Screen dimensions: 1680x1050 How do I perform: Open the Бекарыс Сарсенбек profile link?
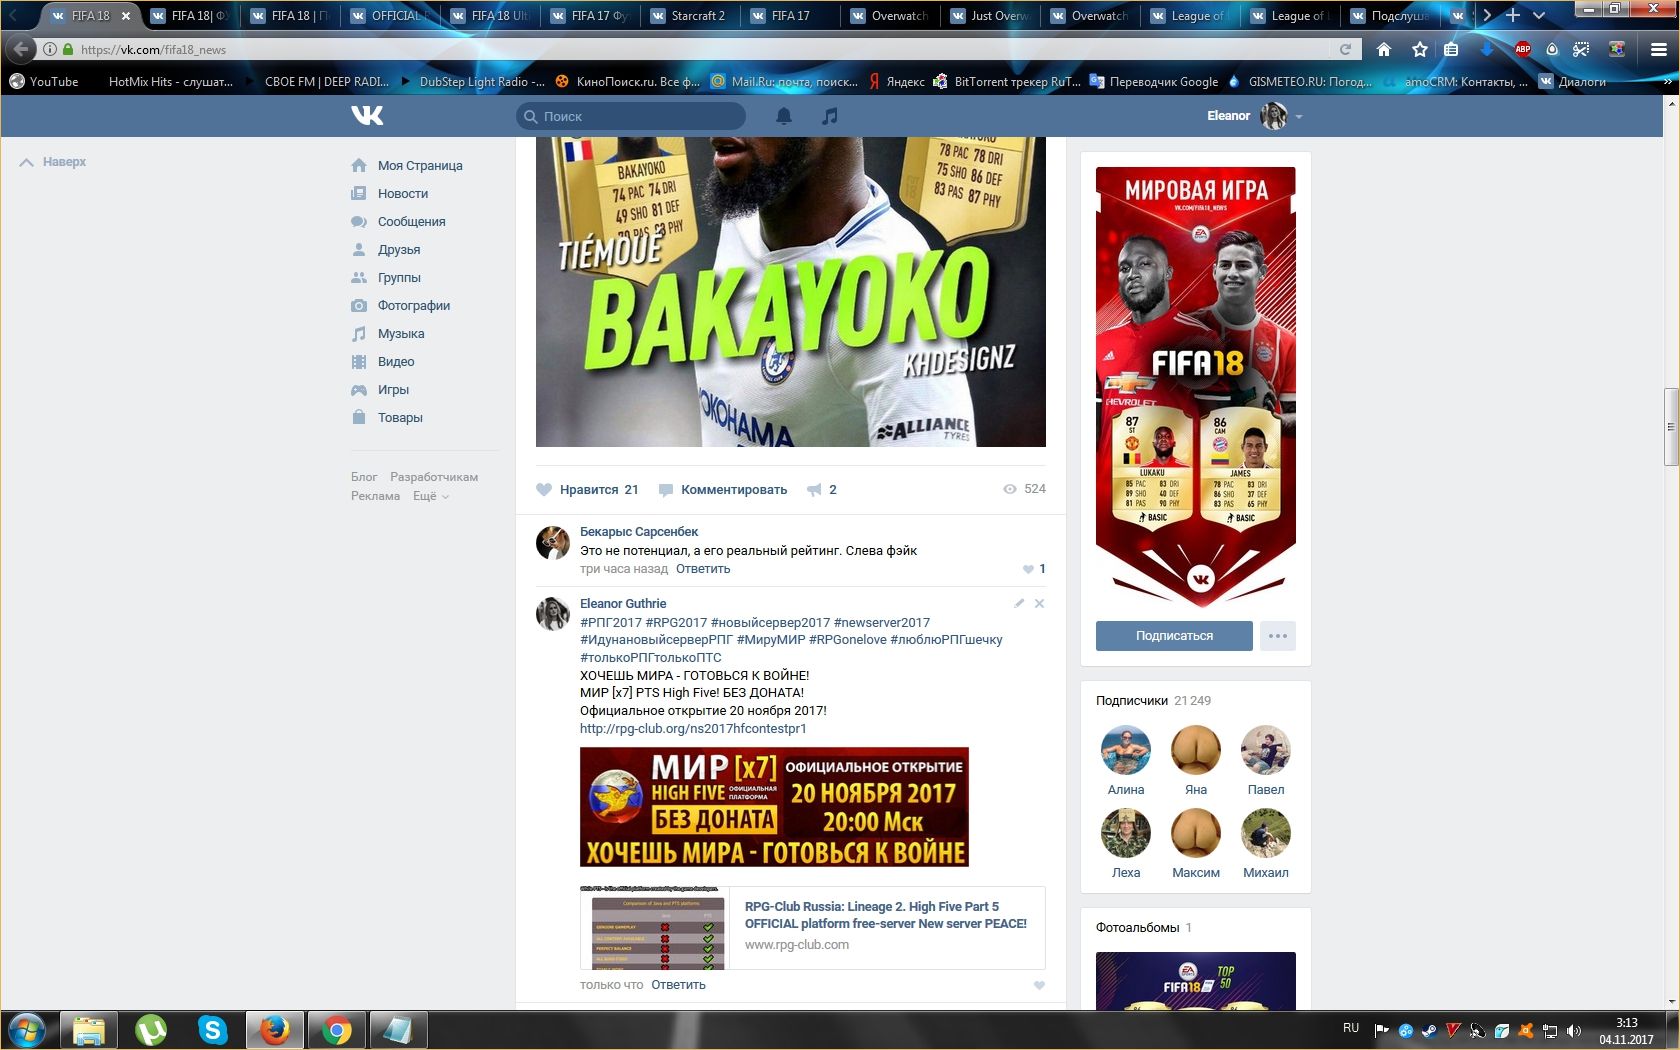click(639, 532)
